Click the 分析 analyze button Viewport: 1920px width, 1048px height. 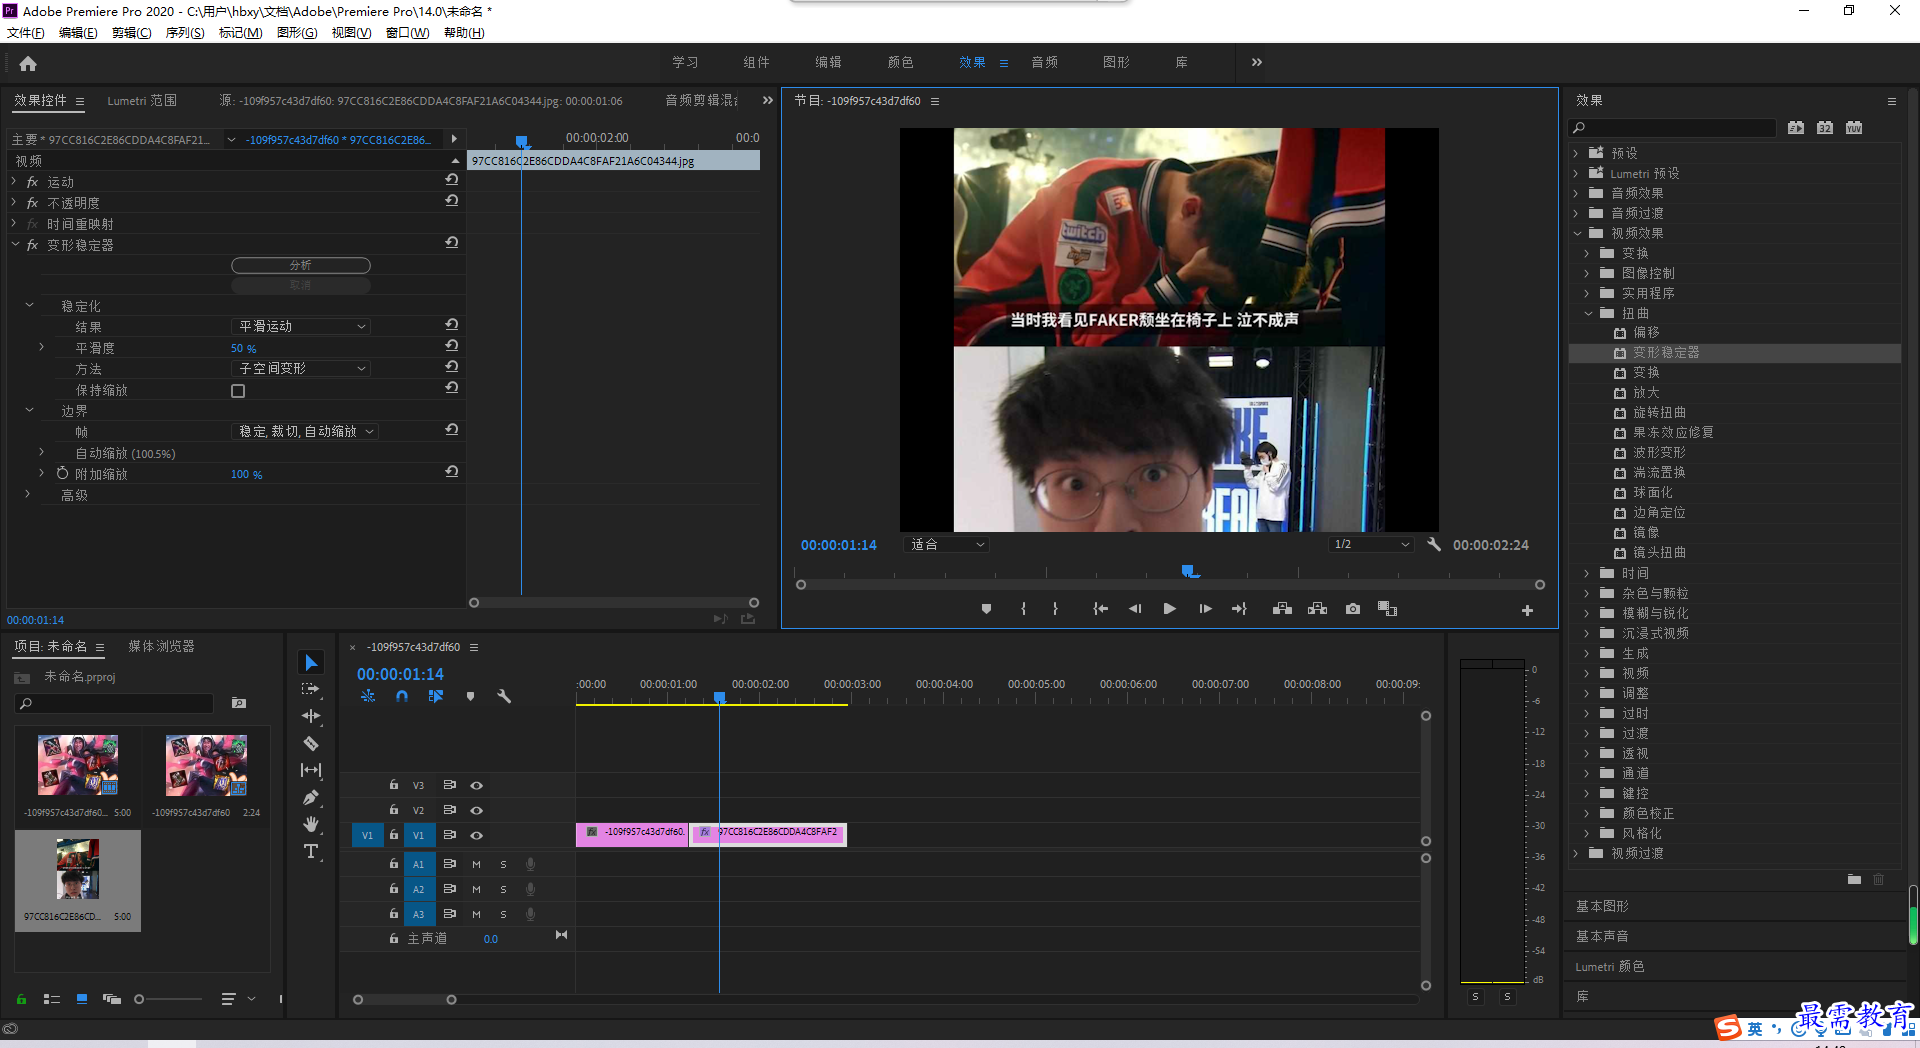tap(301, 265)
